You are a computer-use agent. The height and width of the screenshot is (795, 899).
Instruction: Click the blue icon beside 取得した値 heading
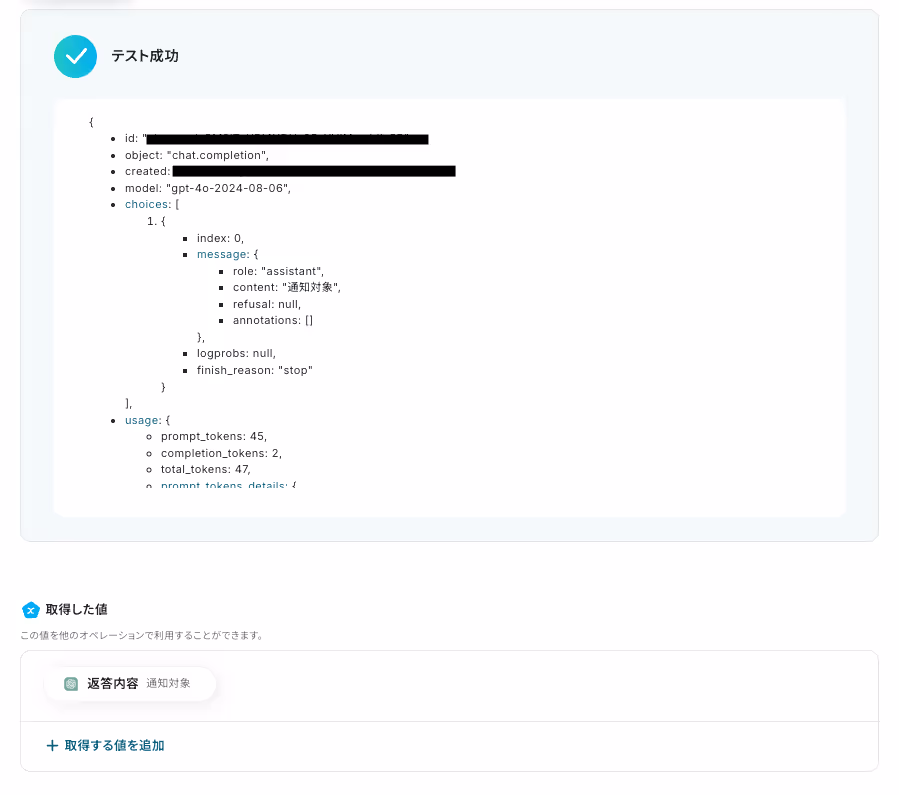[x=30, y=610]
